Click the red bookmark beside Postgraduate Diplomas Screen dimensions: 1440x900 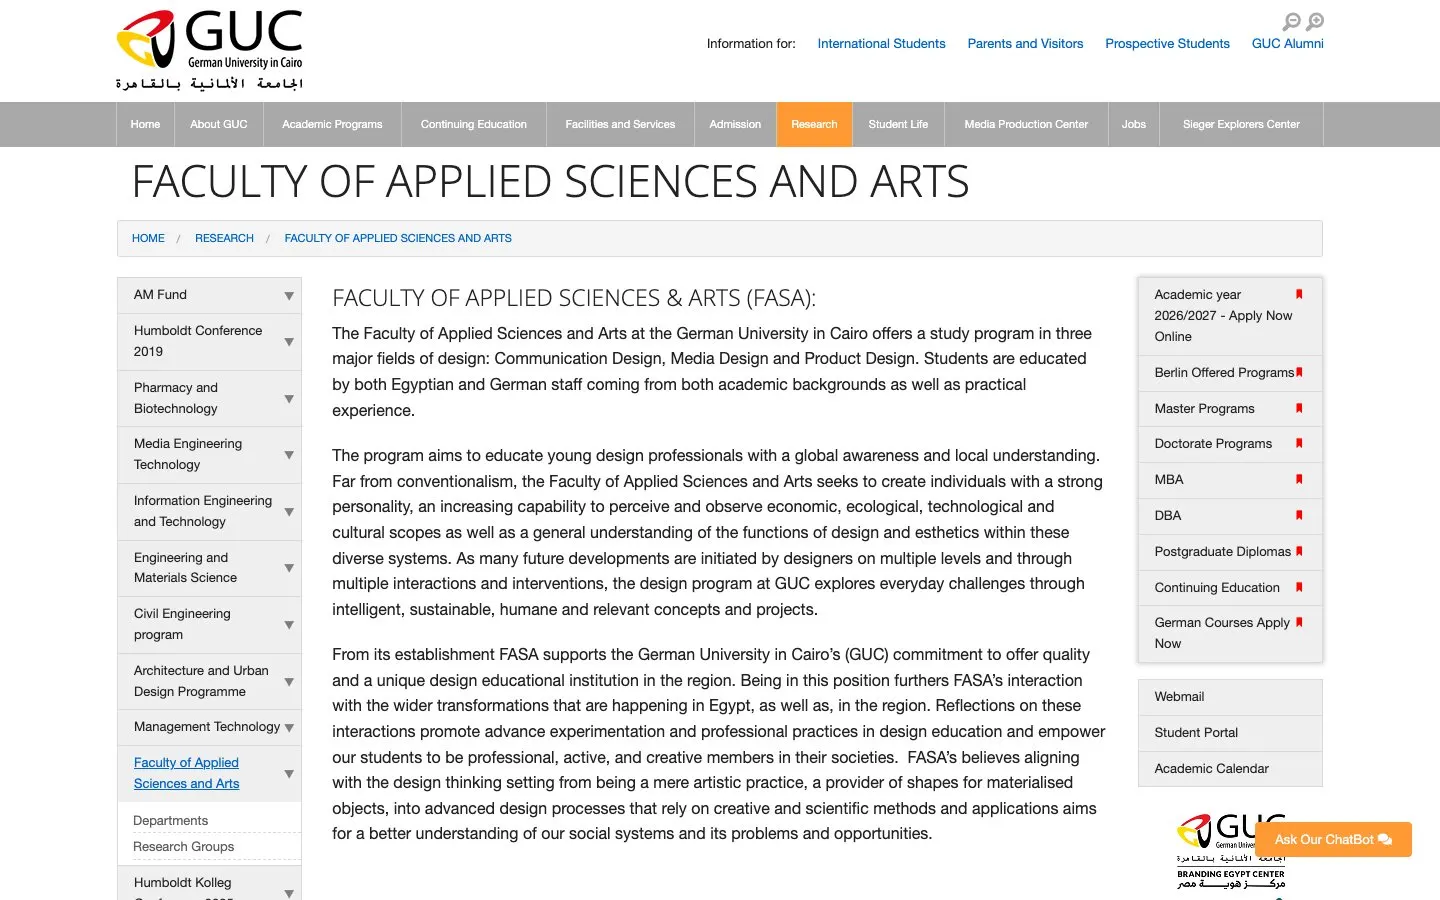(x=1299, y=551)
